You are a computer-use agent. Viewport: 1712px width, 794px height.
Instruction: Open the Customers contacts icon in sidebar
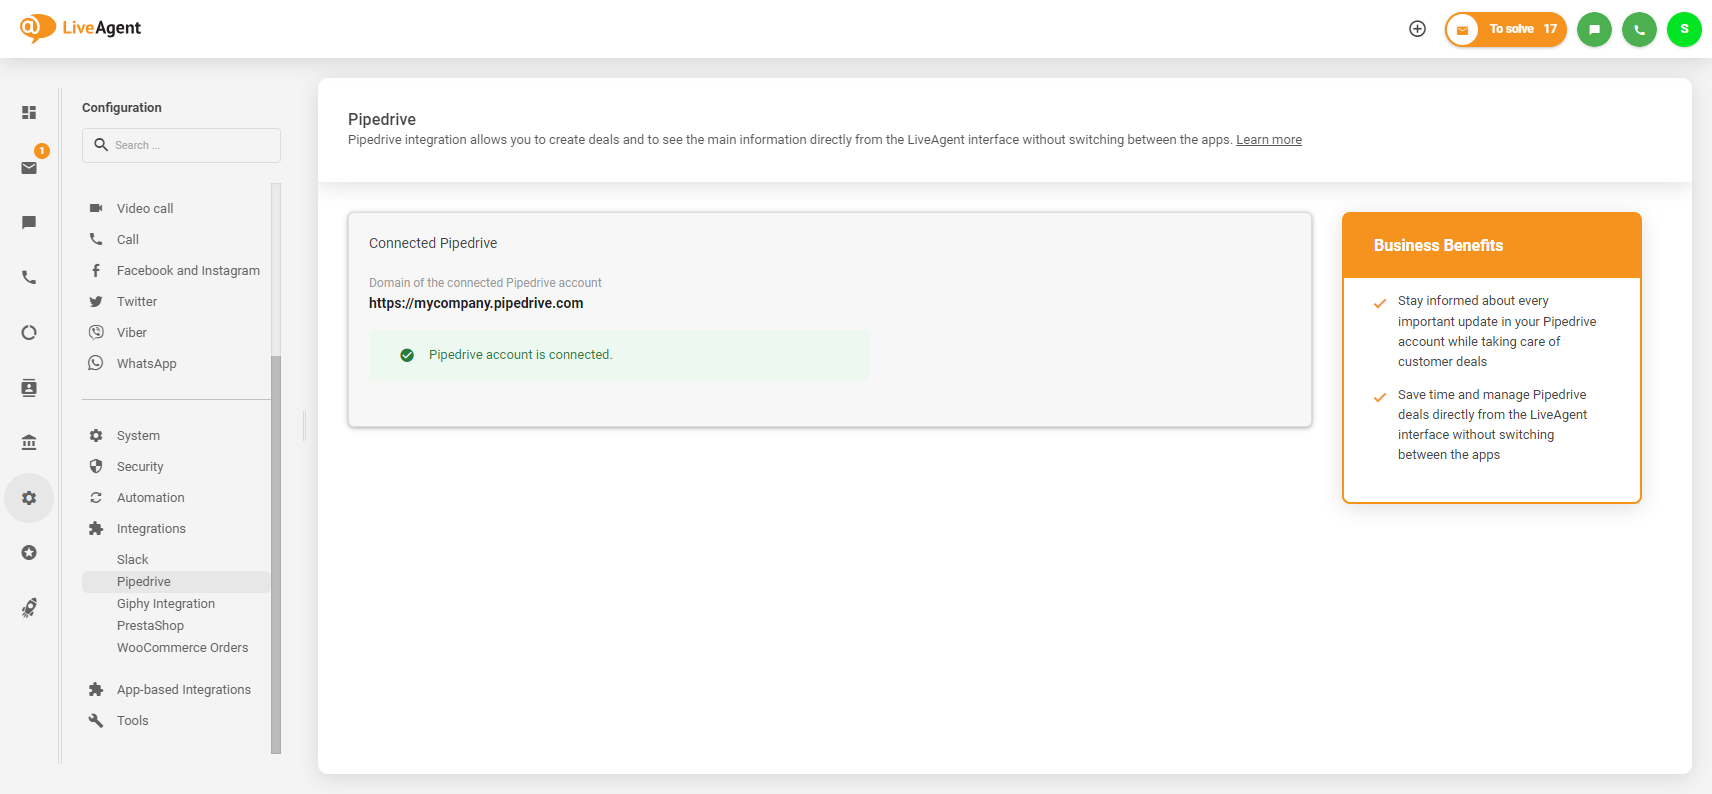[29, 388]
